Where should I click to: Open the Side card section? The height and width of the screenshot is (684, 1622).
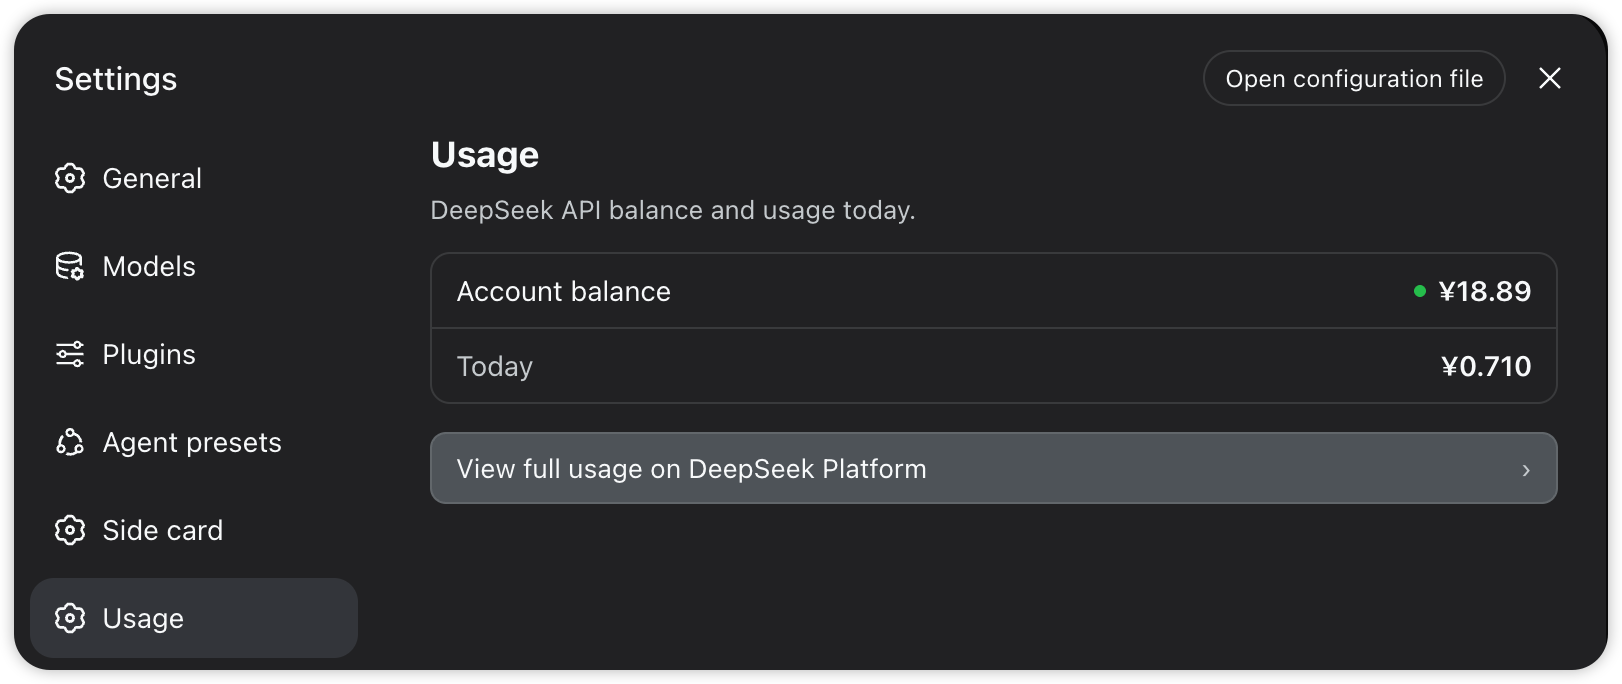[194, 530]
